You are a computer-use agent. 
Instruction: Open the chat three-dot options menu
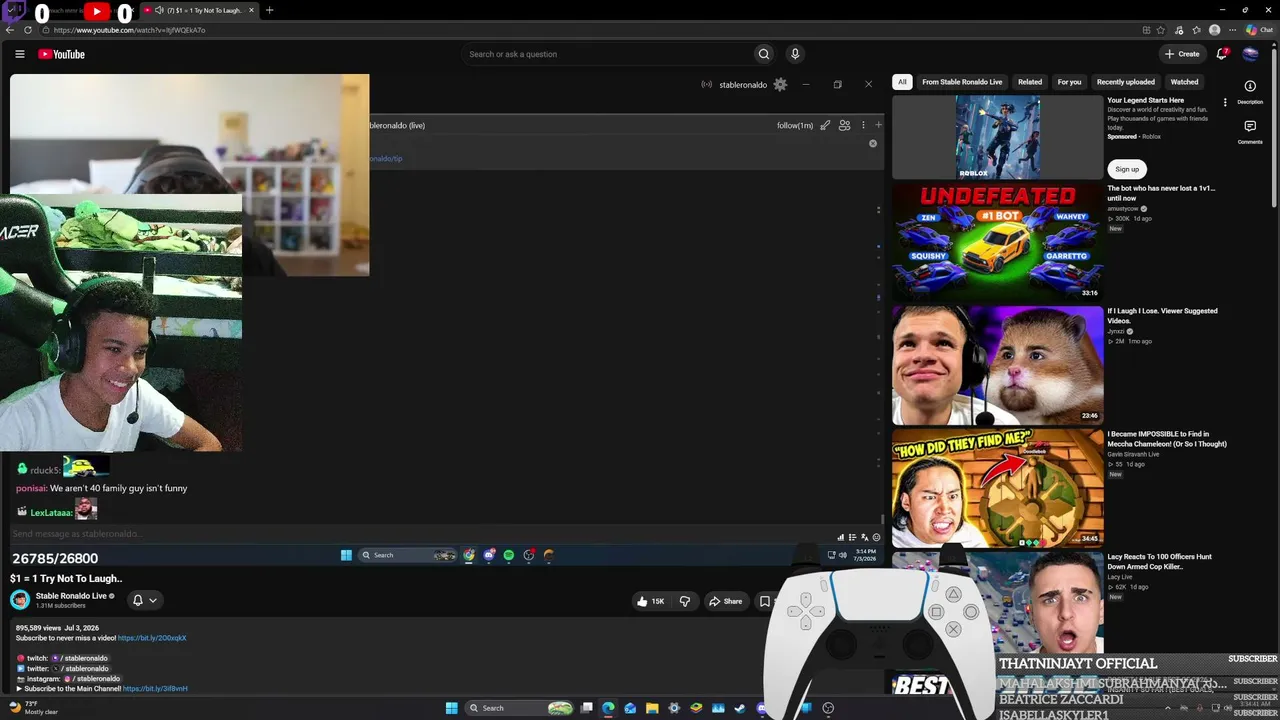tap(863, 125)
